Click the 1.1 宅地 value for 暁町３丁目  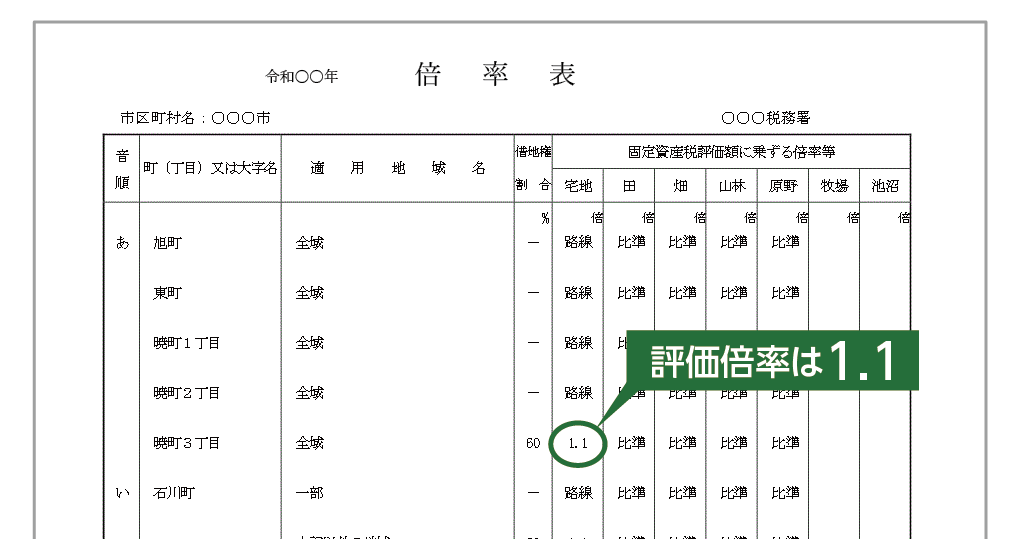click(x=578, y=444)
